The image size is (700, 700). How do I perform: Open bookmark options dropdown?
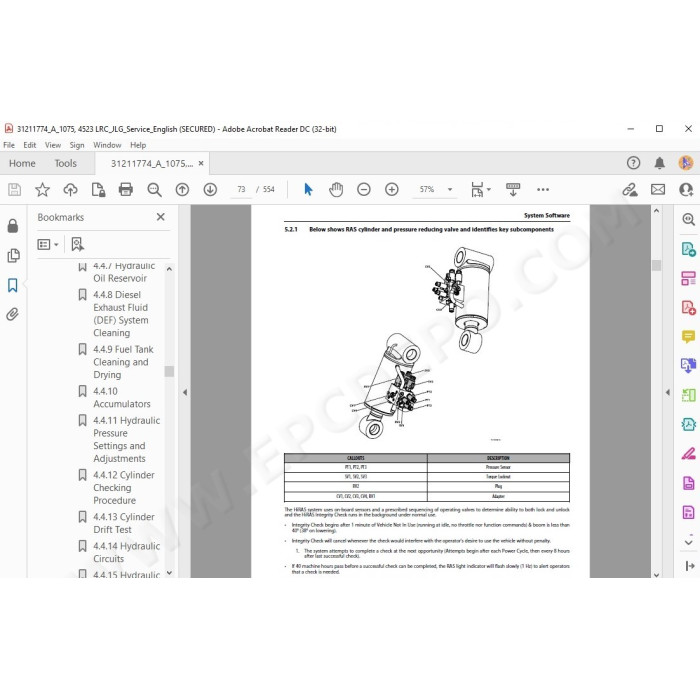click(x=48, y=244)
